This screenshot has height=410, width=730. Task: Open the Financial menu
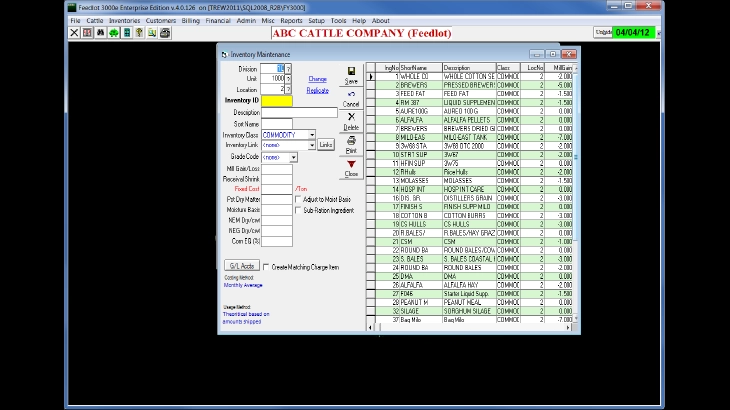click(x=218, y=20)
